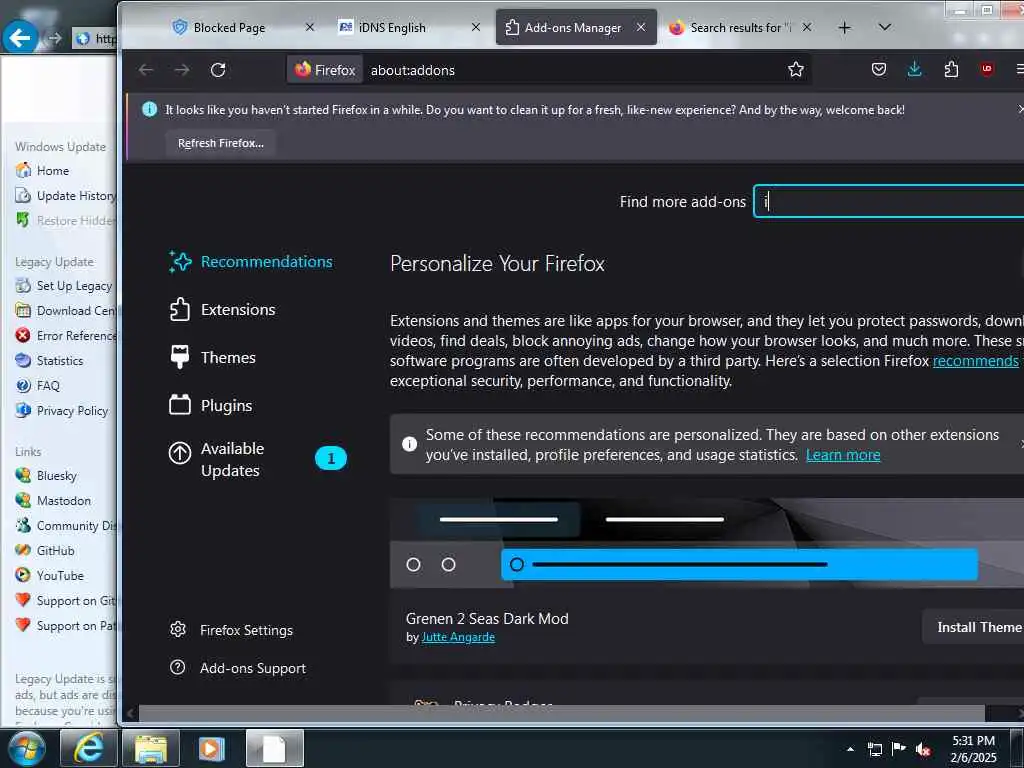Follow the recommends link in the description
The image size is (1024, 768).
click(976, 361)
